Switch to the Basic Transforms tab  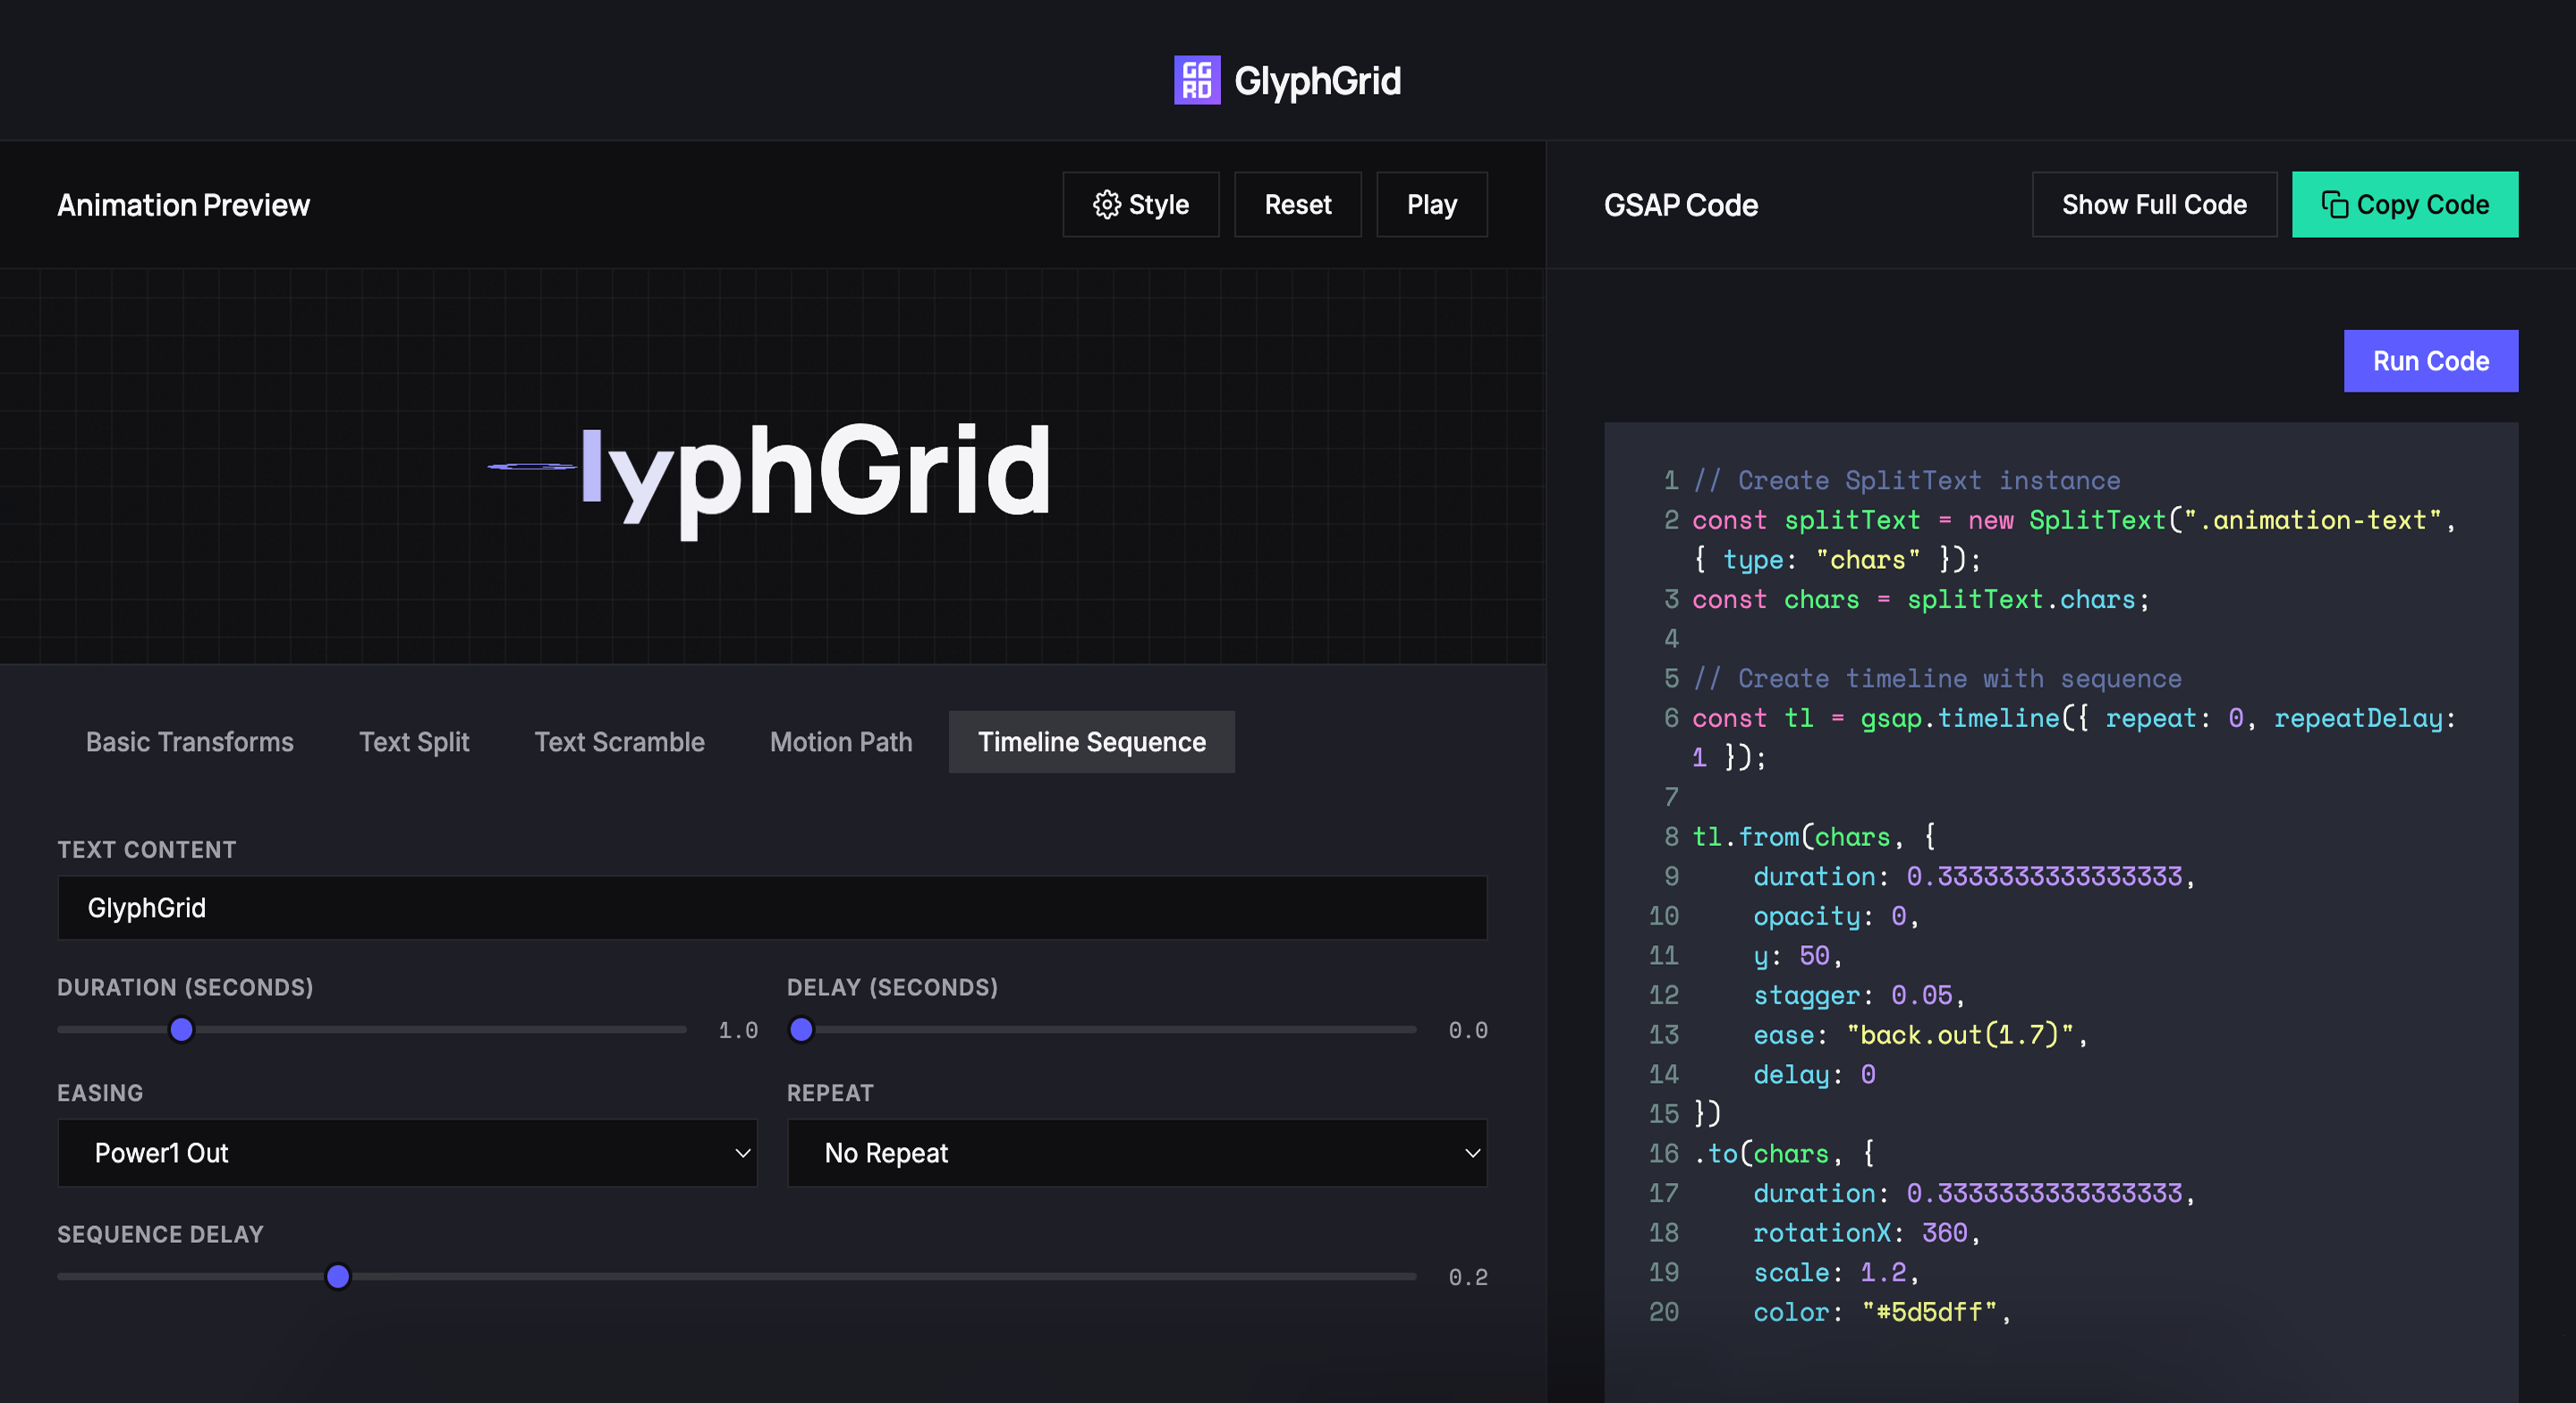(190, 742)
